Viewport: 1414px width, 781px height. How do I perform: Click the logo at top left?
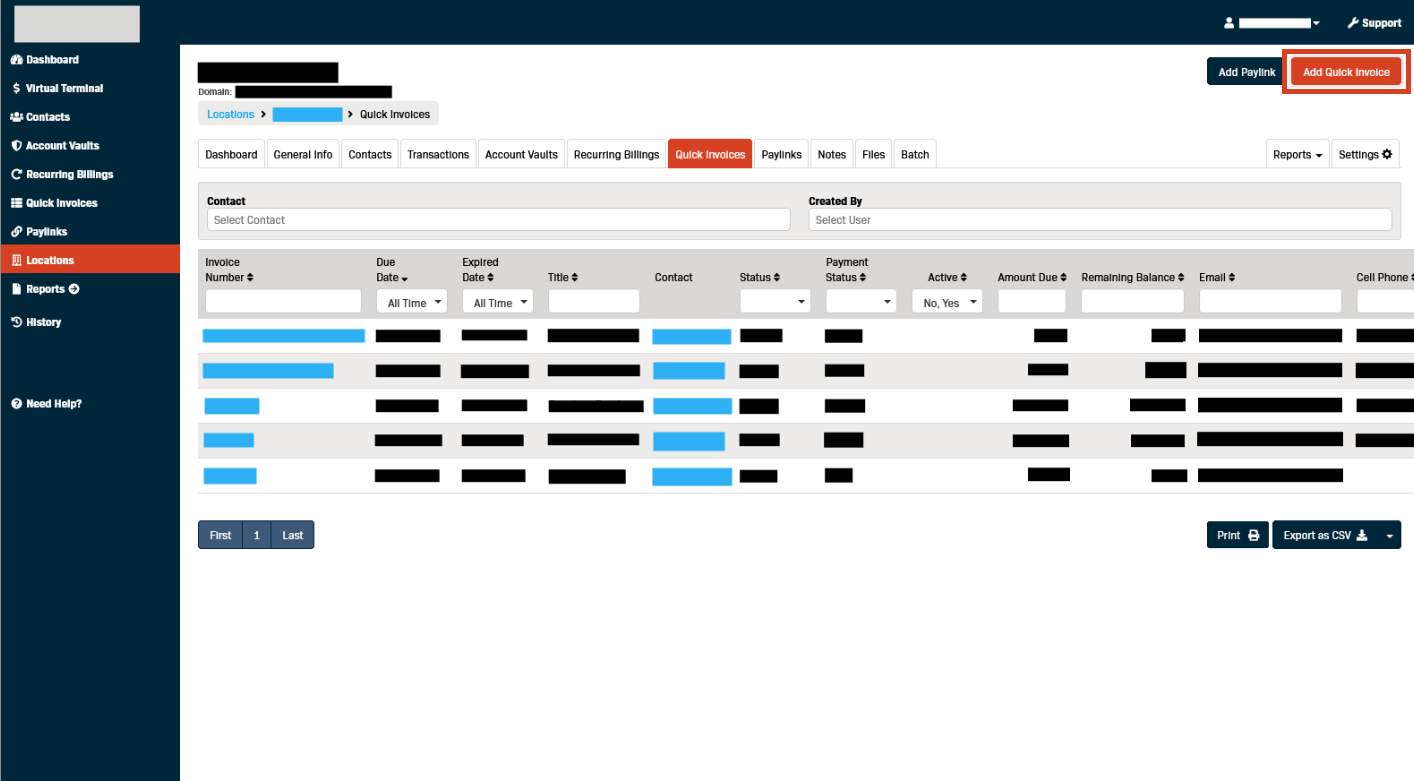[x=77, y=24]
